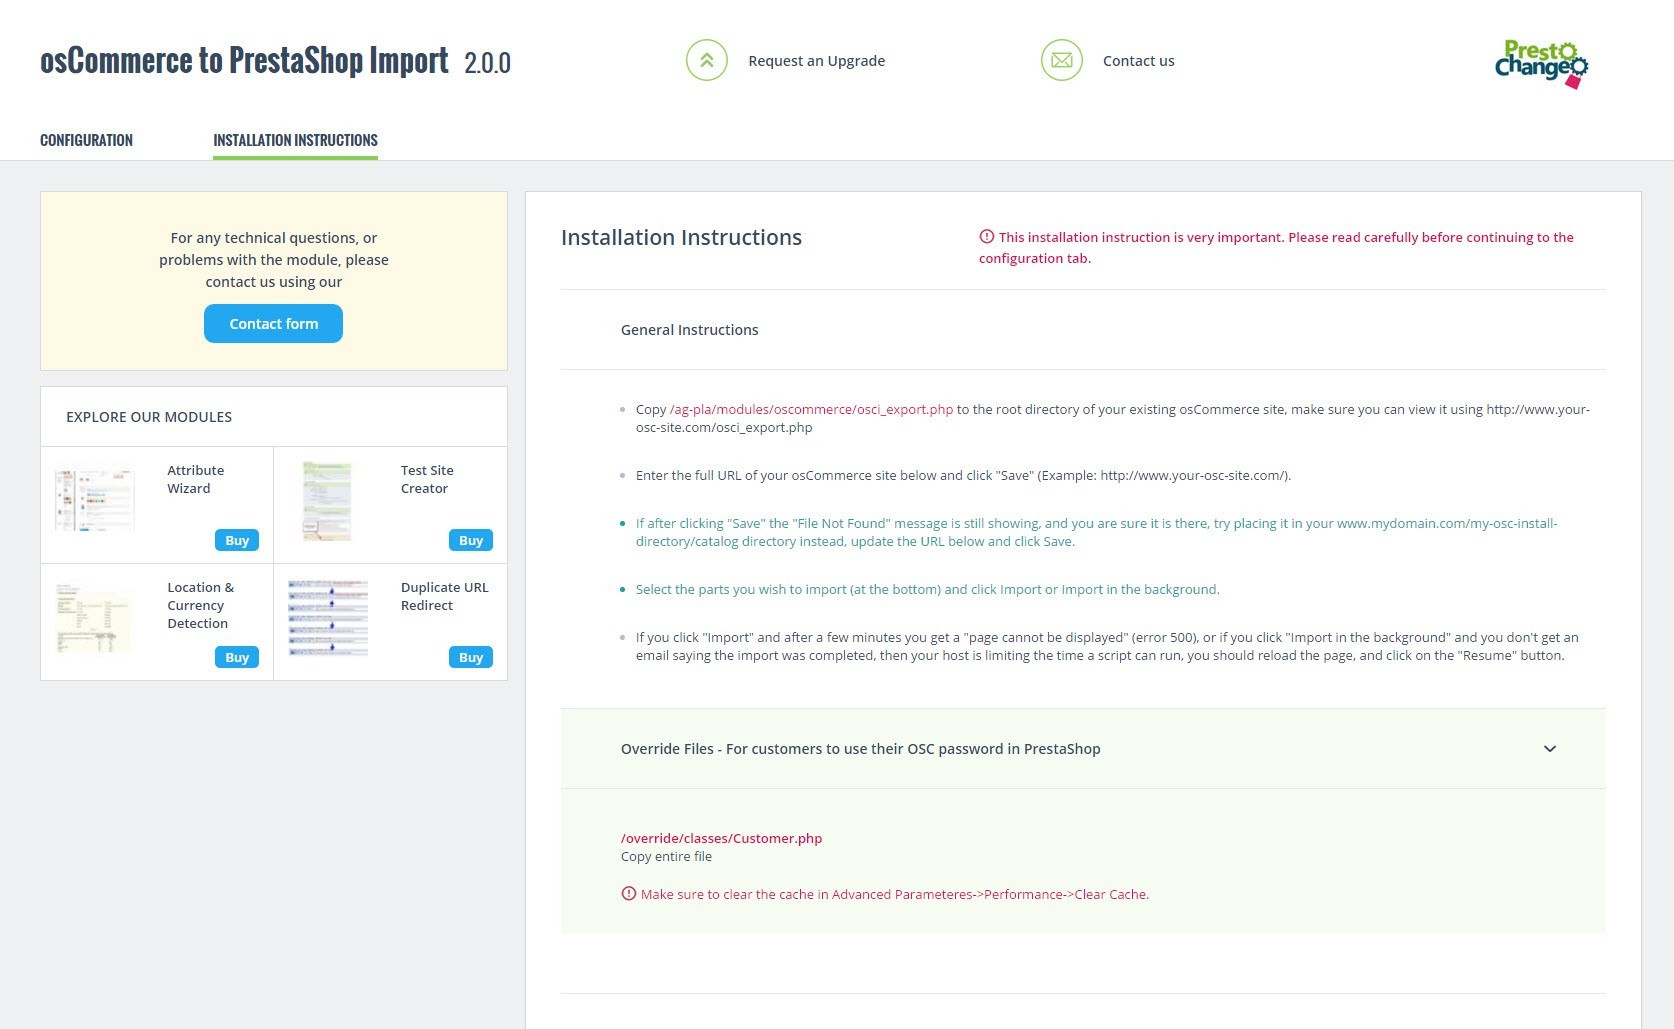
Task: Click the red warning icon beside installation notice
Action: tap(986, 237)
